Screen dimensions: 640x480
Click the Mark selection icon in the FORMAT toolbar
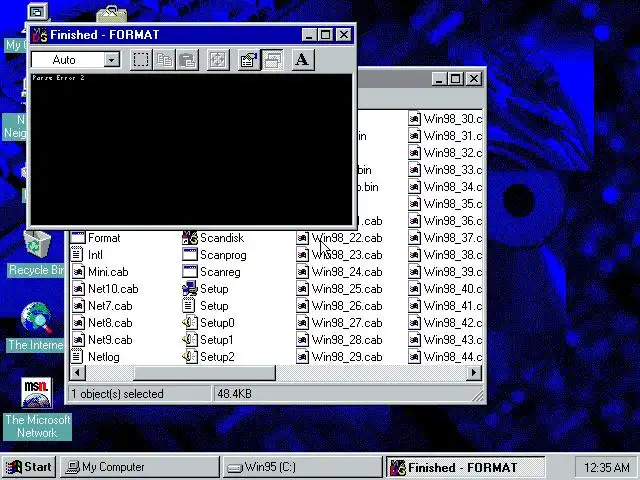(x=141, y=60)
